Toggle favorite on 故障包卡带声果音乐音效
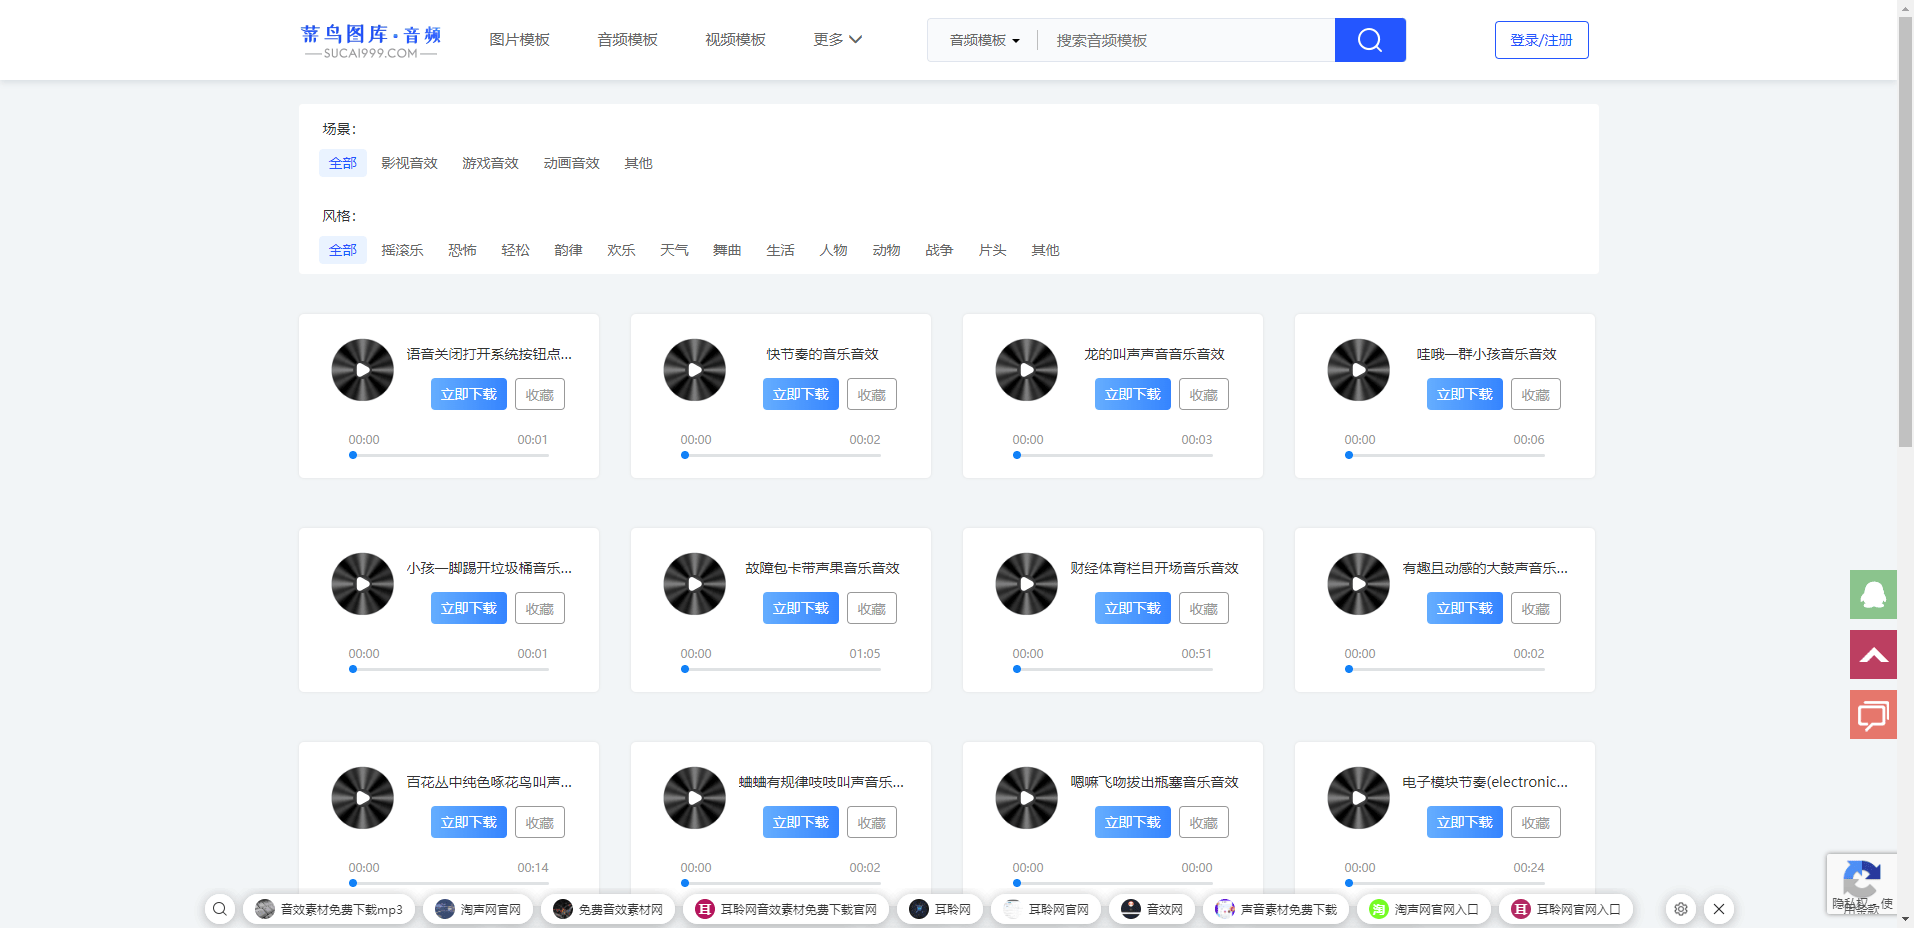The image size is (1914, 928). coord(871,607)
